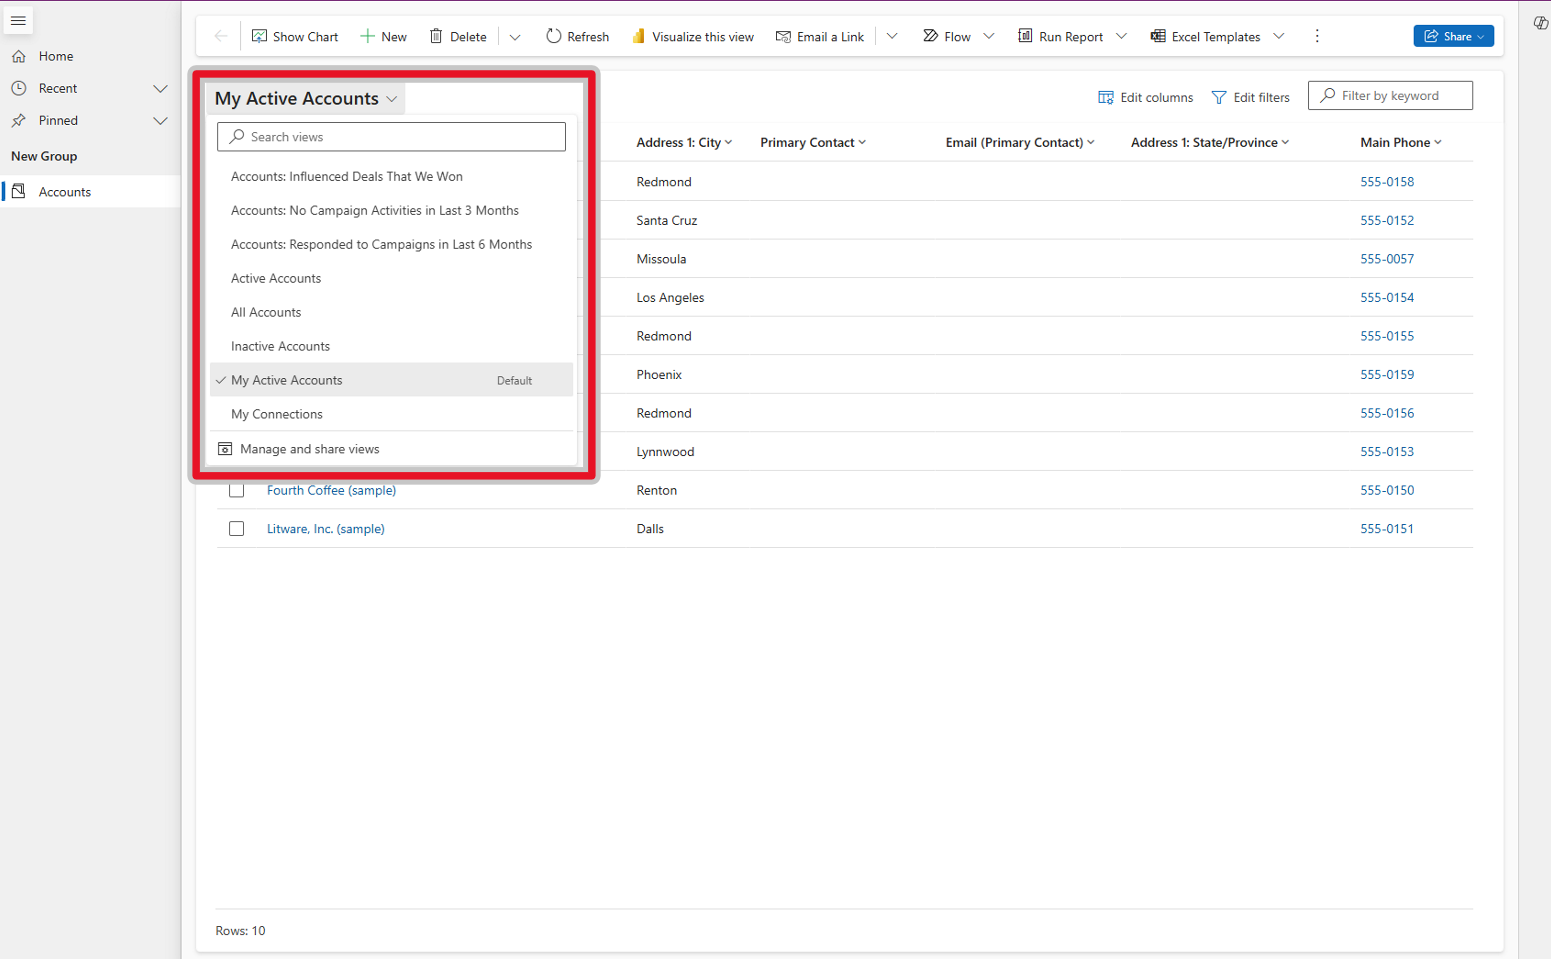The width and height of the screenshot is (1551, 959).
Task: Click the Santa Cruz city cell
Action: pos(667,220)
